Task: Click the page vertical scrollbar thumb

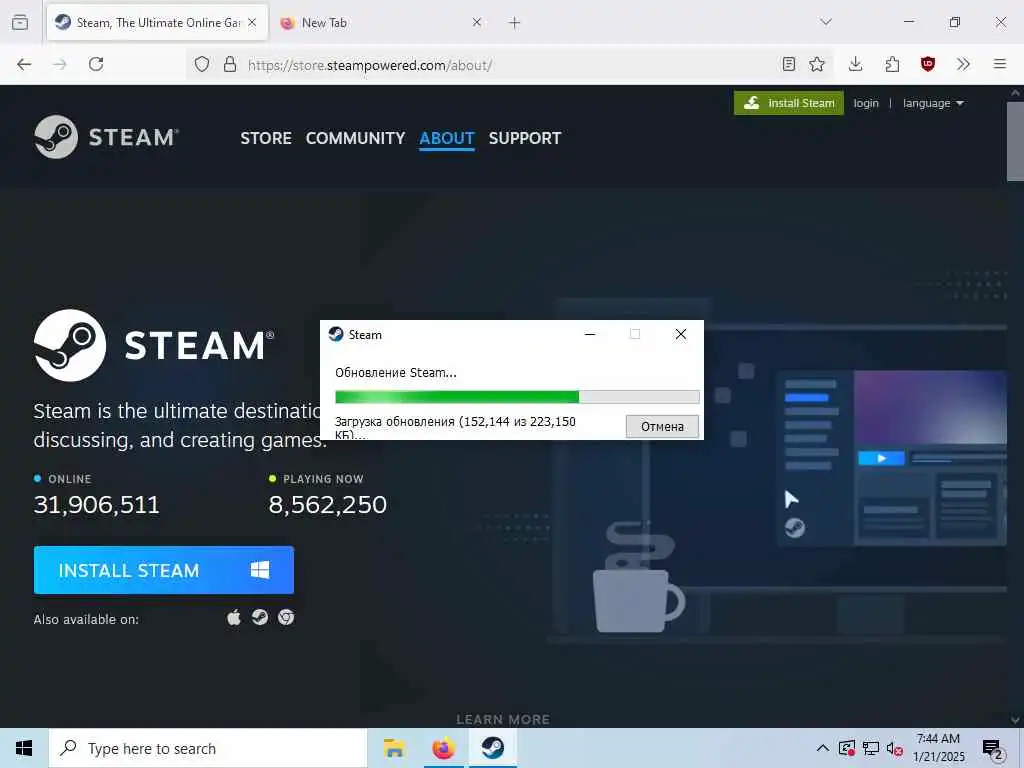Action: 1015,141
